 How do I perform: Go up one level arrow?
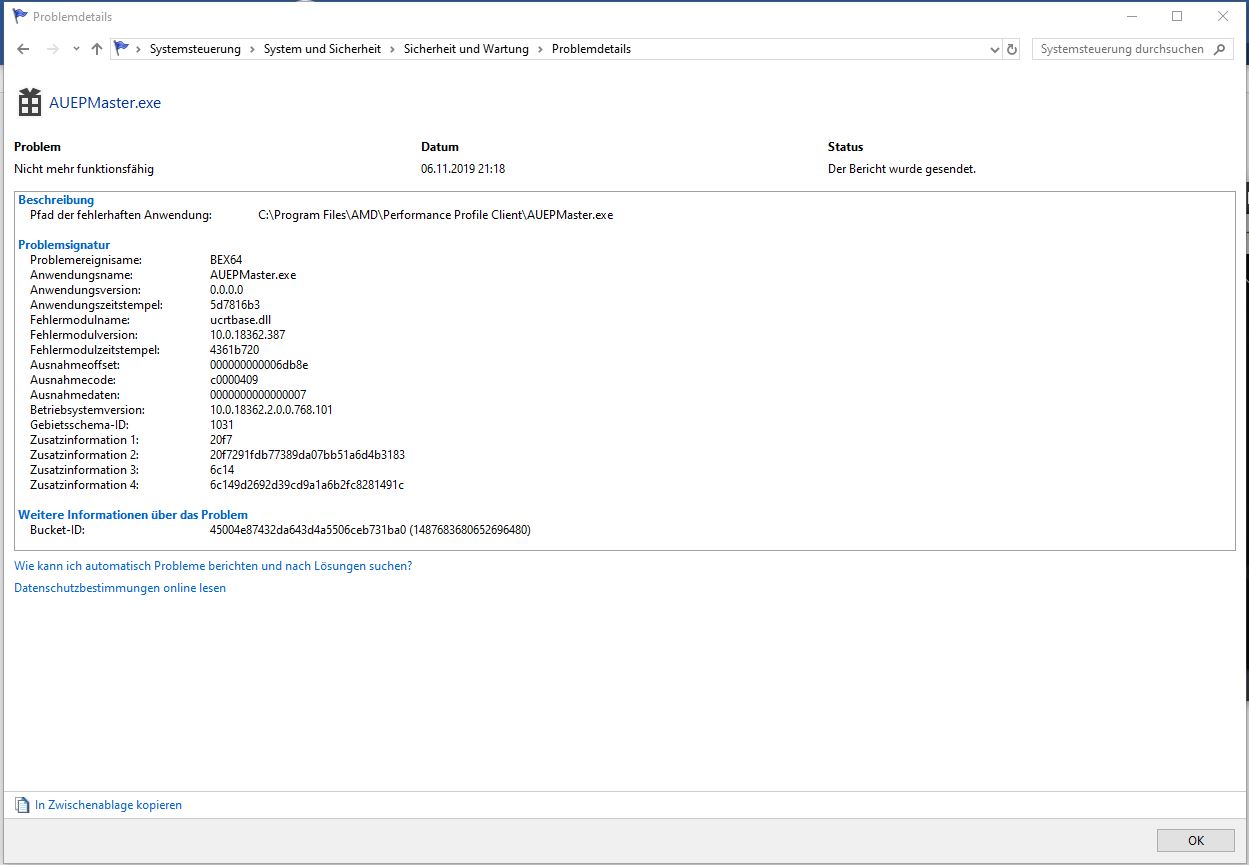tap(96, 49)
